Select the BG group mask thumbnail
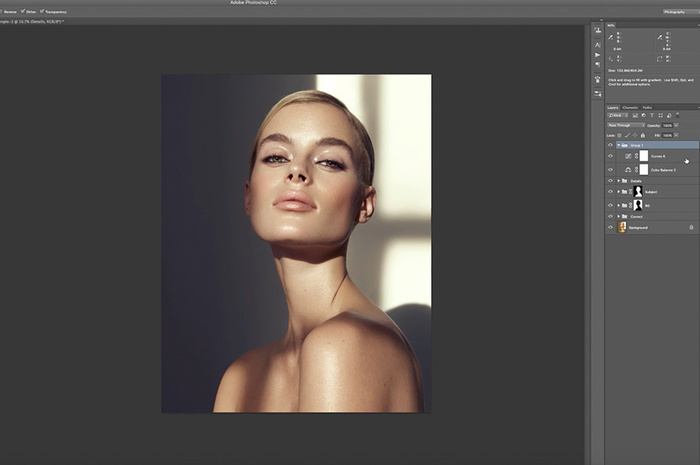The image size is (700, 465). click(638, 205)
